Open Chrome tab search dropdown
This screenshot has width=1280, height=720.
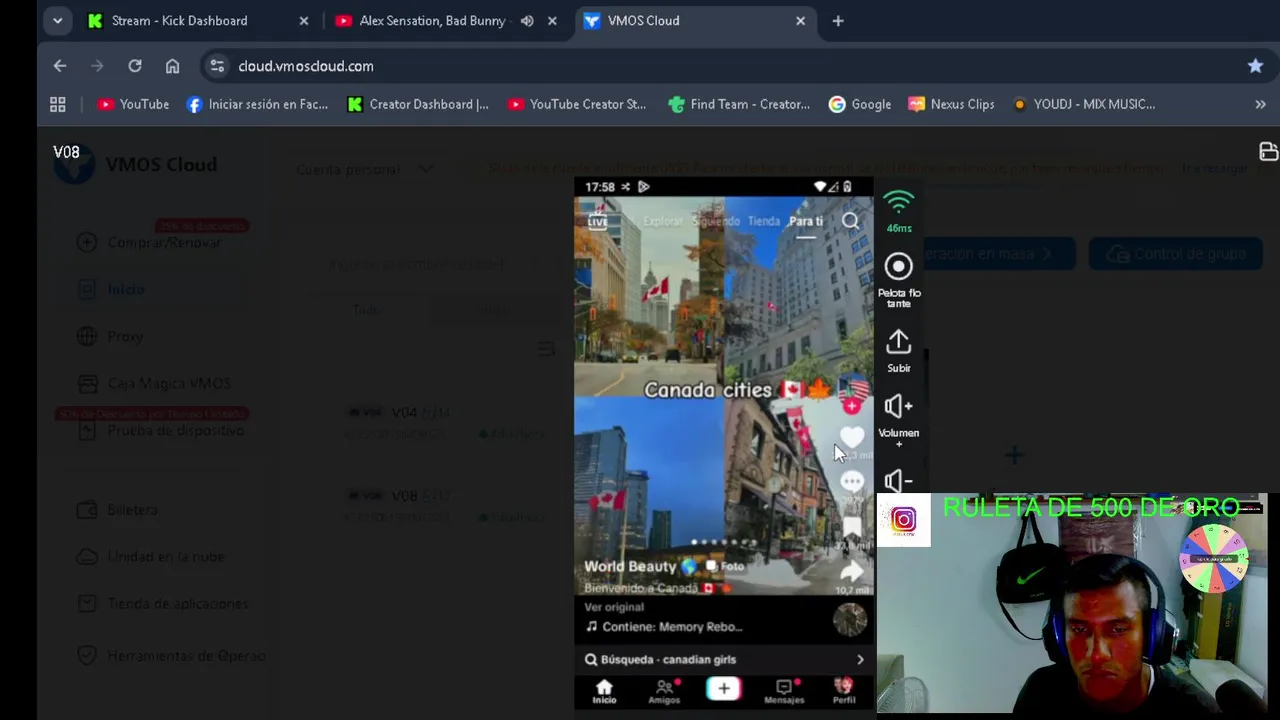click(57, 20)
